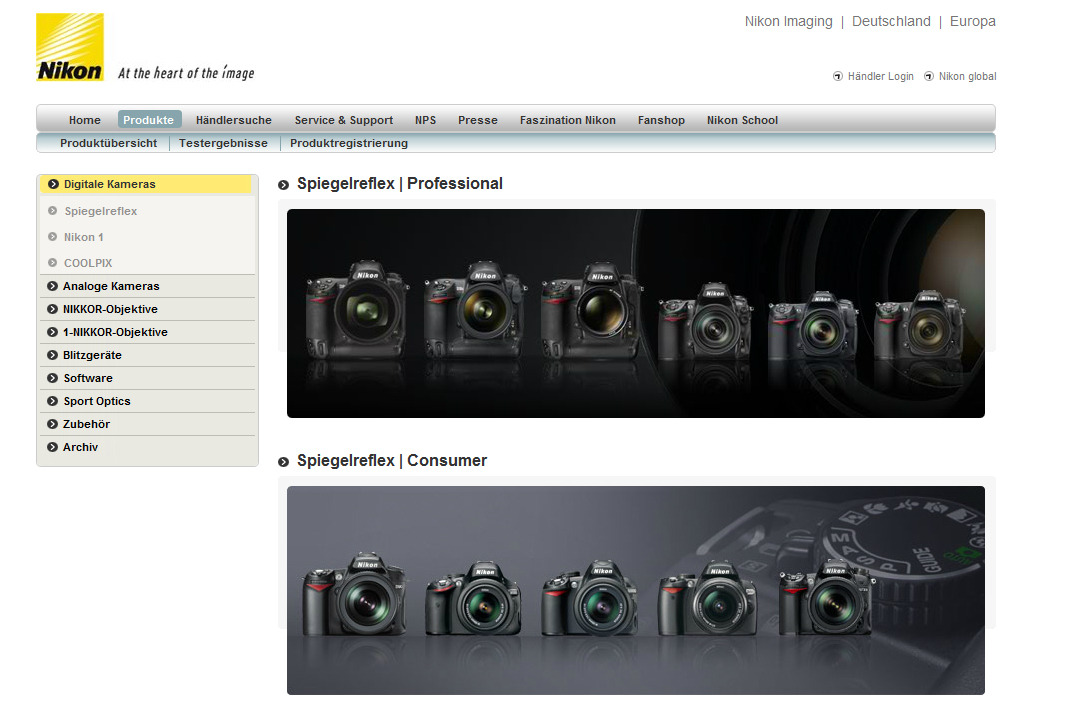
Task: Select the Produktübersicht sub-tab
Action: click(x=108, y=143)
